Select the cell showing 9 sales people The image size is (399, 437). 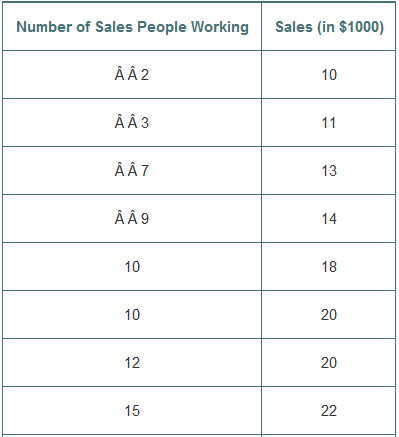tap(132, 219)
